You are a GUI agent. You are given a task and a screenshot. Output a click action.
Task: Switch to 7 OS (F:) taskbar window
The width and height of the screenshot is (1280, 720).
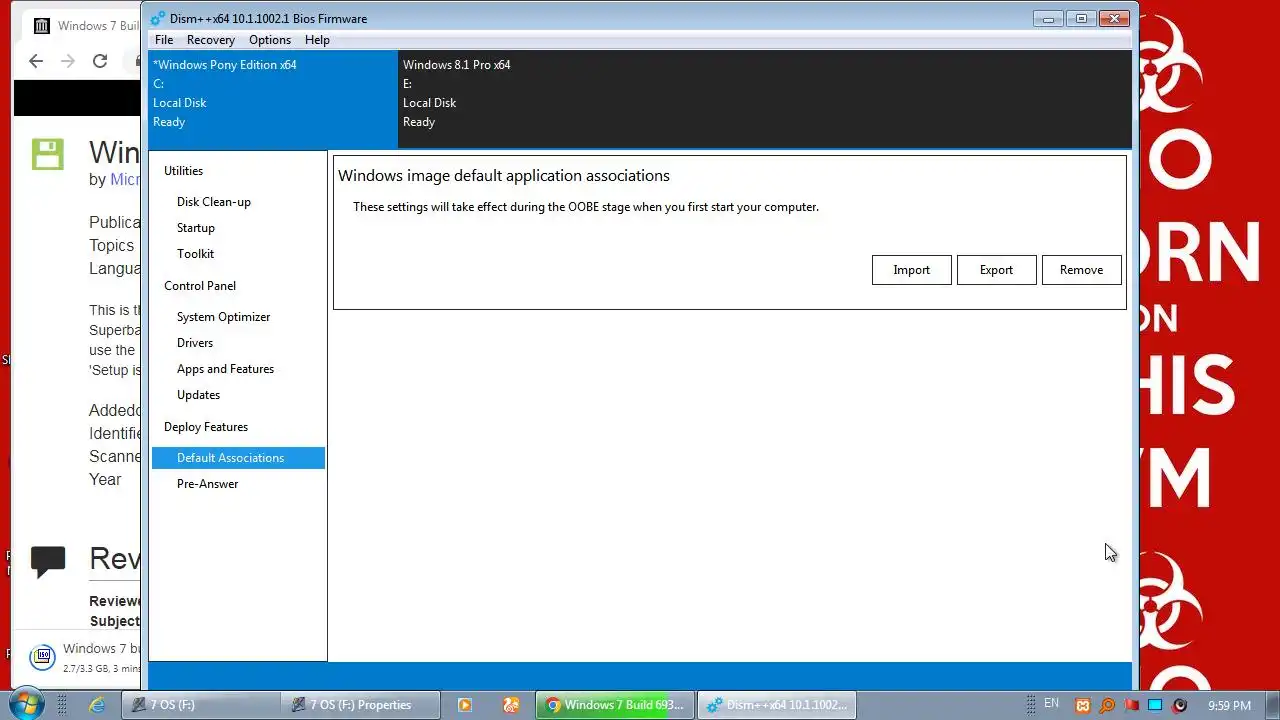[x=200, y=705]
